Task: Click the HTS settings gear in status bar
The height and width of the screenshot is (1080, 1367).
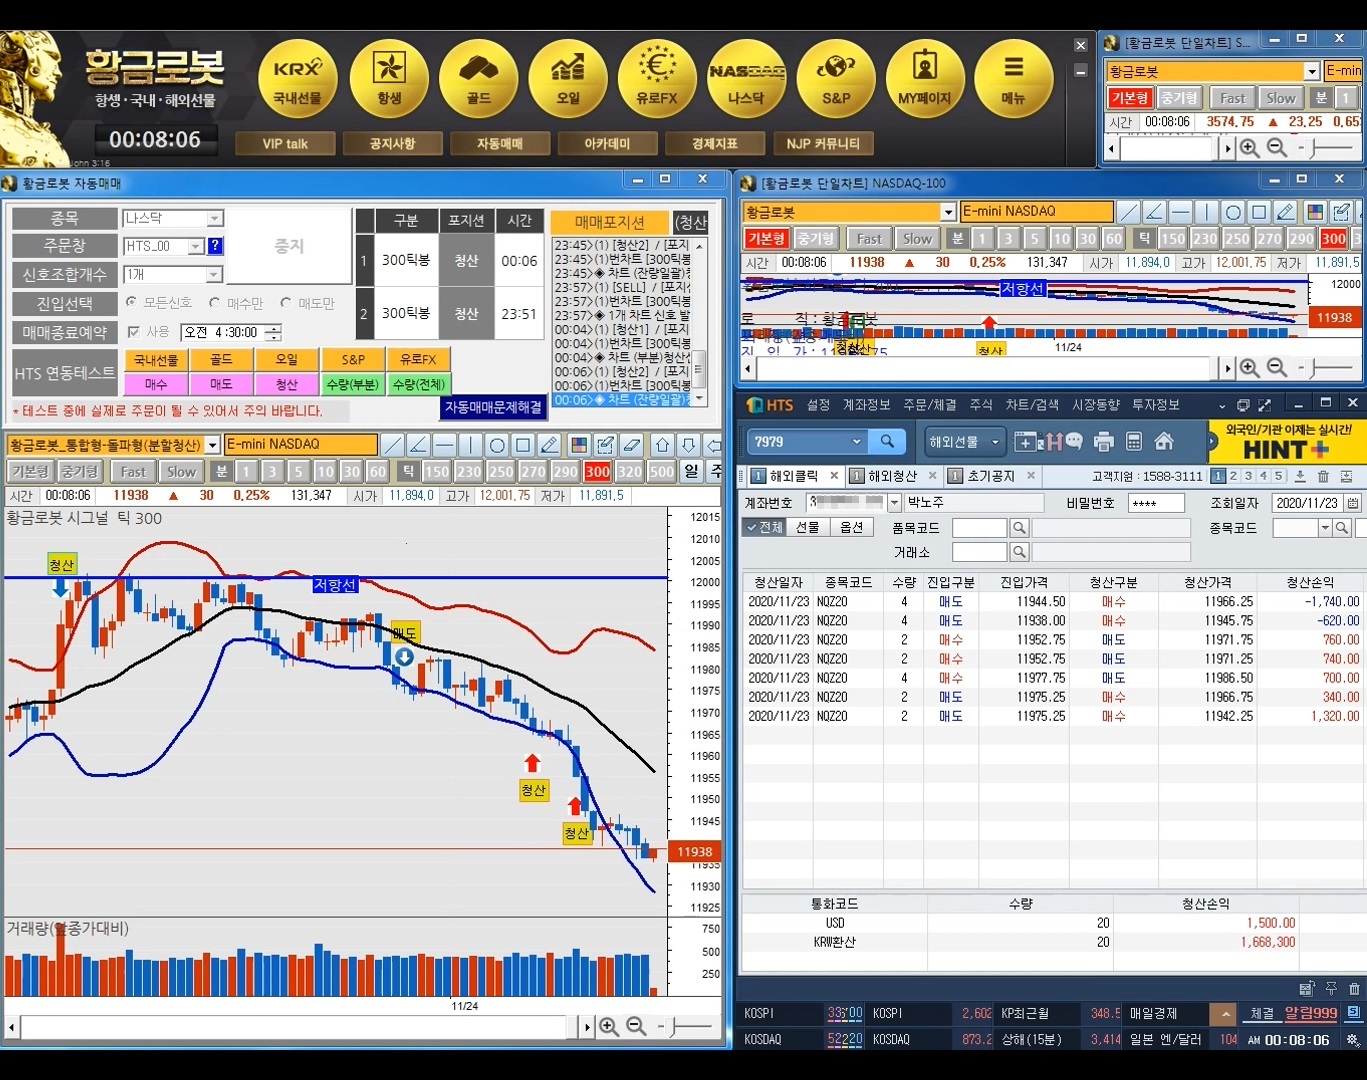Action: click(1353, 1040)
